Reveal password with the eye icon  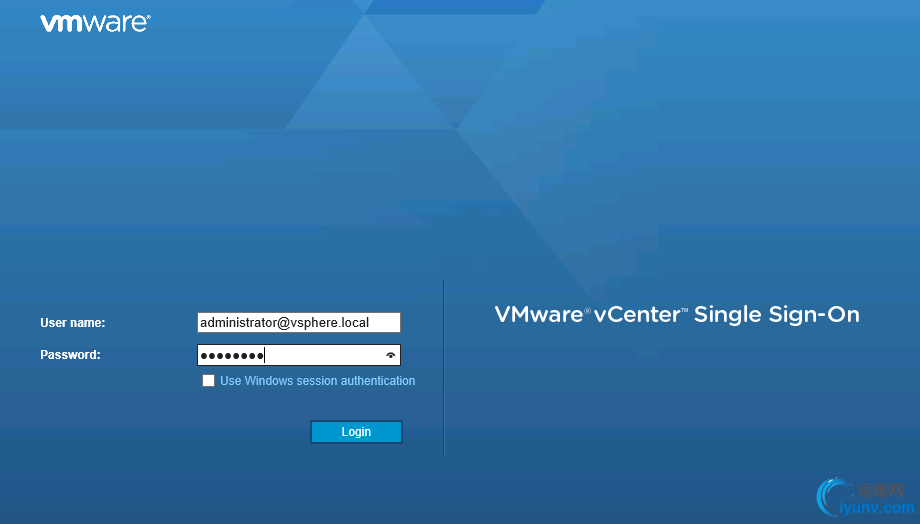391,355
